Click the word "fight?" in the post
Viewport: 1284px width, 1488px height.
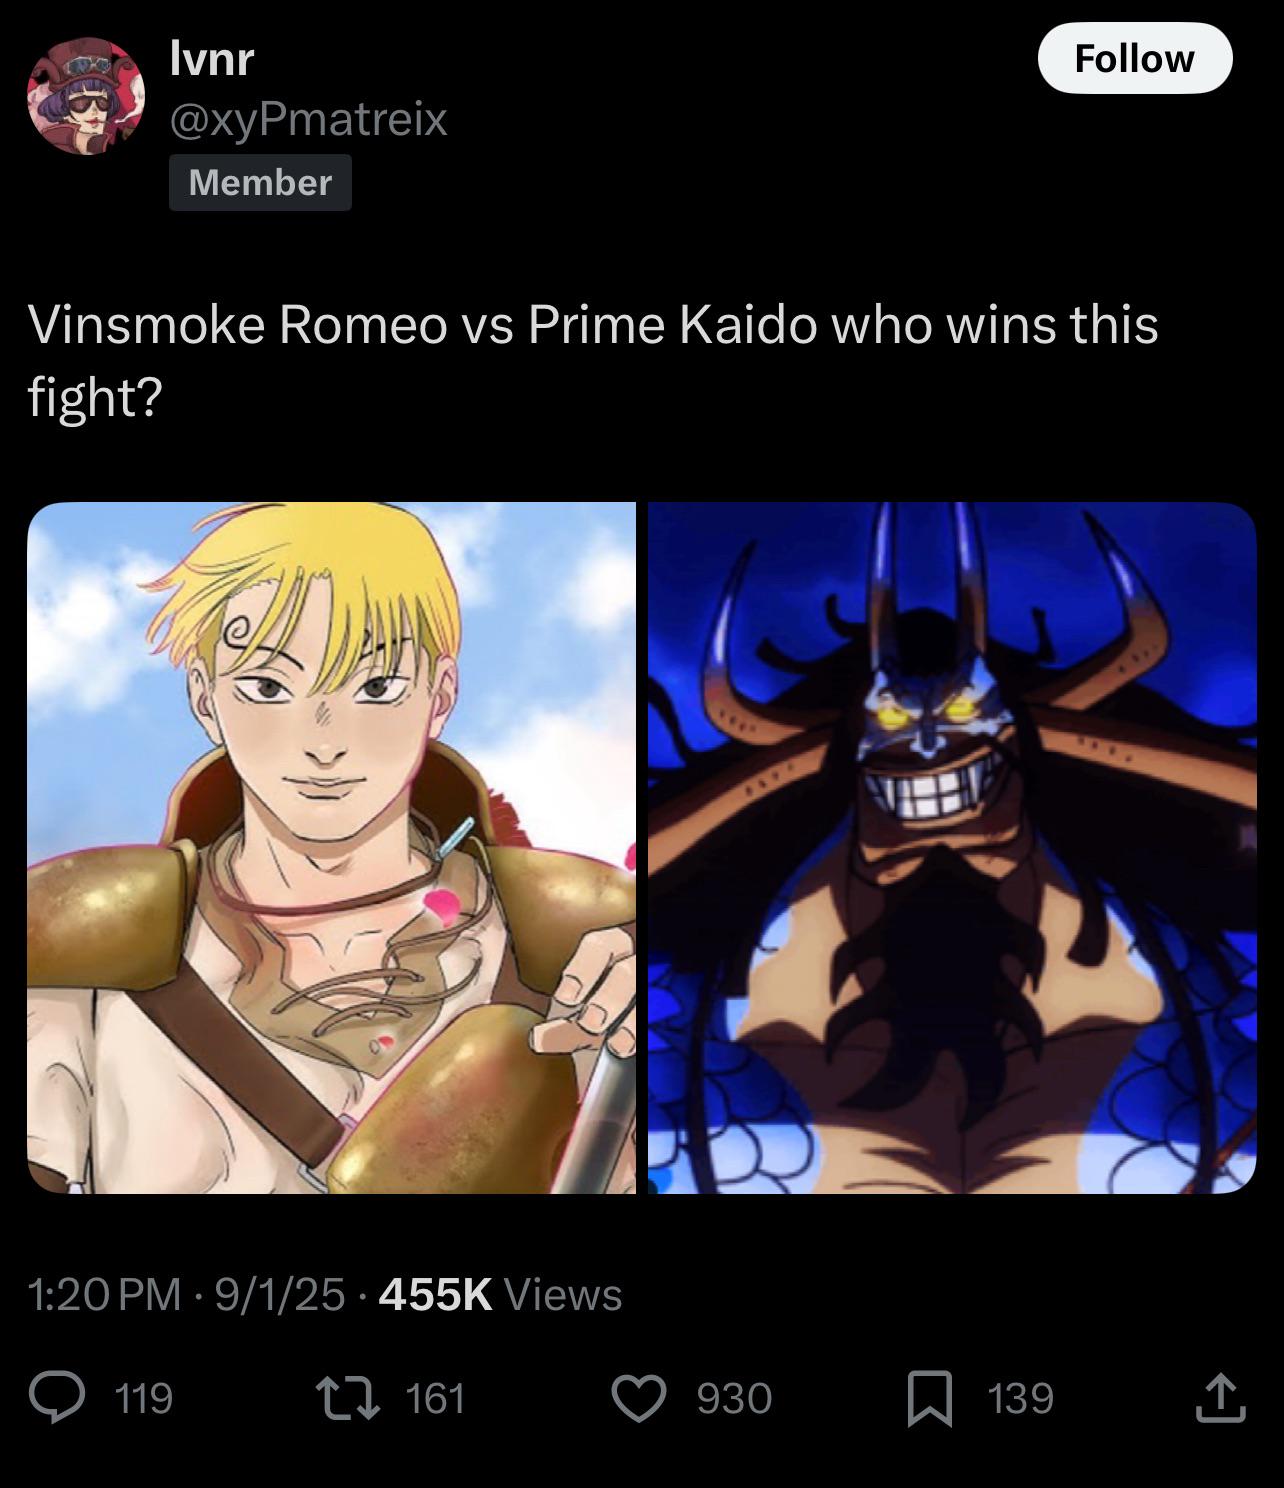[x=95, y=397]
